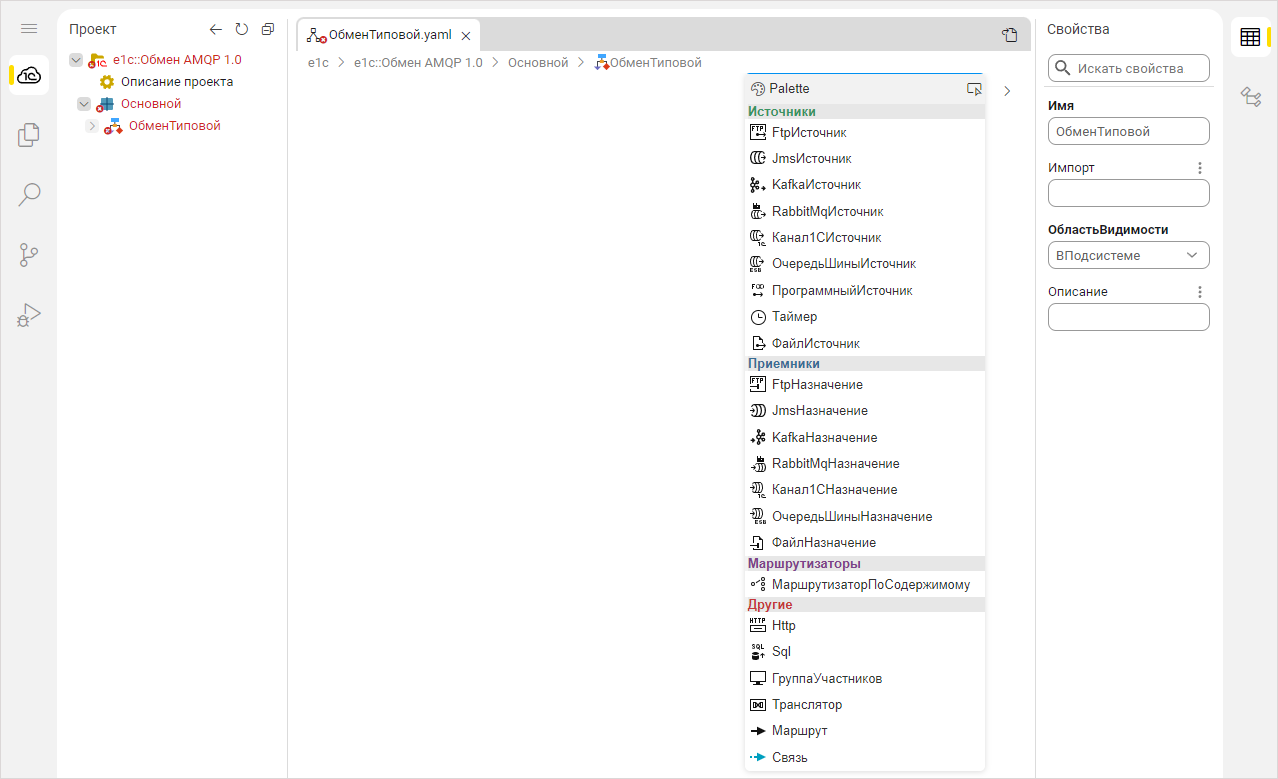Open Описание проекта in the tree

point(177,82)
